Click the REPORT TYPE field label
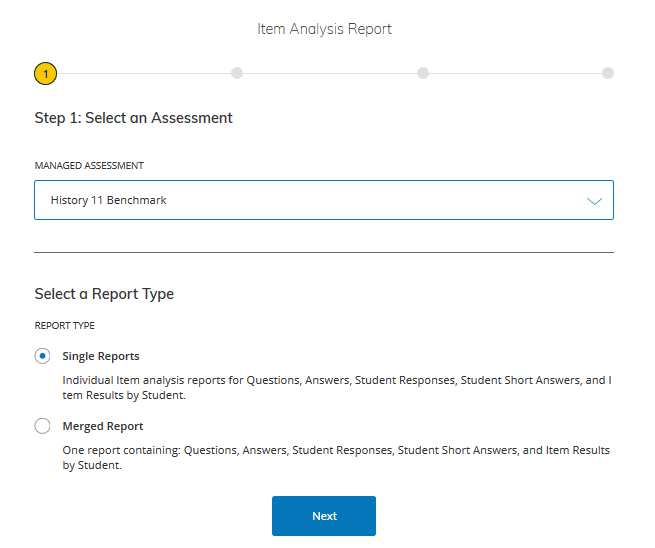Viewport: 655px width, 548px height. tap(65, 325)
